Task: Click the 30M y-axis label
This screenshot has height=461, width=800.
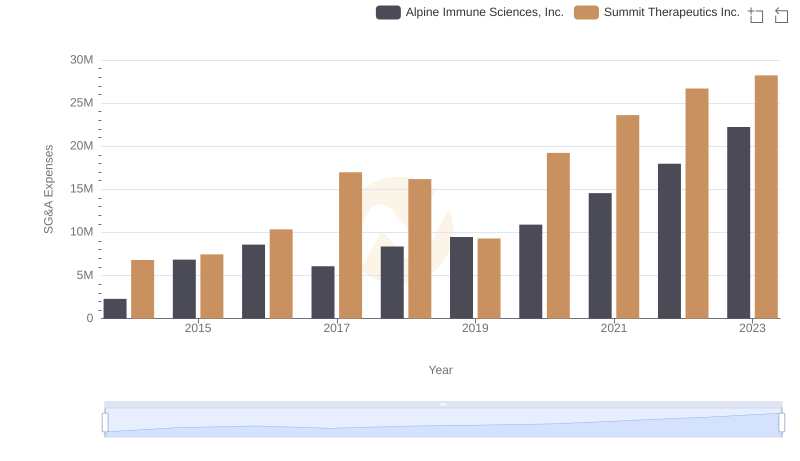Action: click(82, 60)
